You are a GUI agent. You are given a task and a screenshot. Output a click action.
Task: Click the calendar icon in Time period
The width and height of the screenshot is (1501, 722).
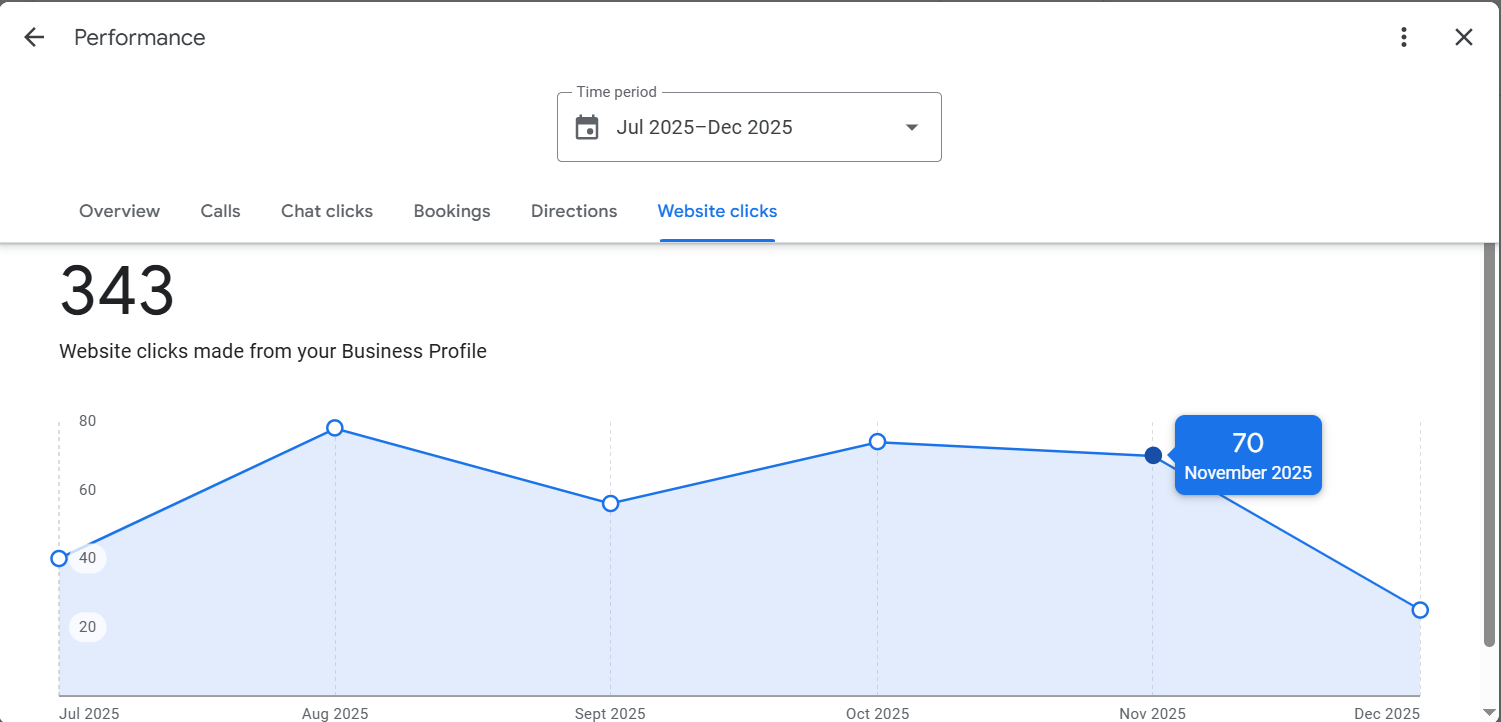point(587,128)
